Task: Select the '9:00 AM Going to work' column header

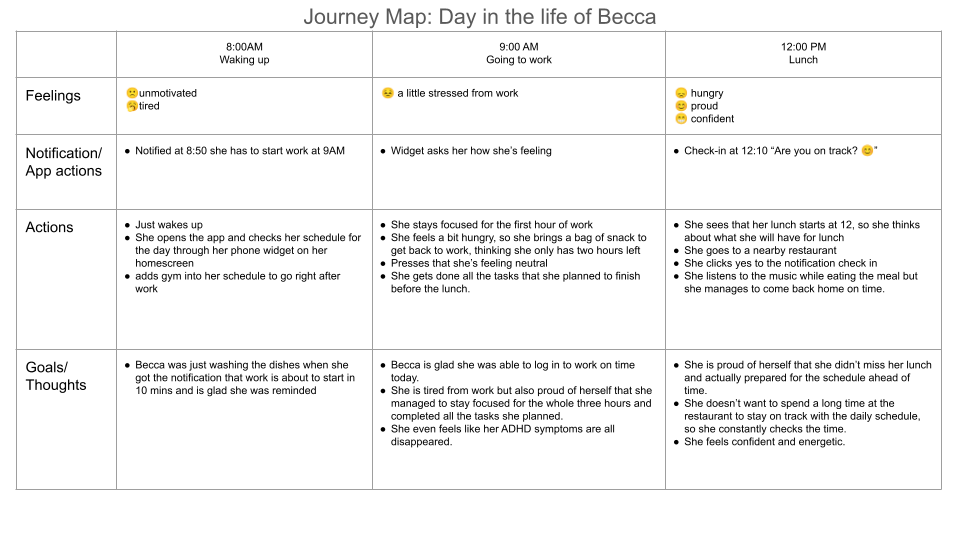Action: coord(519,53)
